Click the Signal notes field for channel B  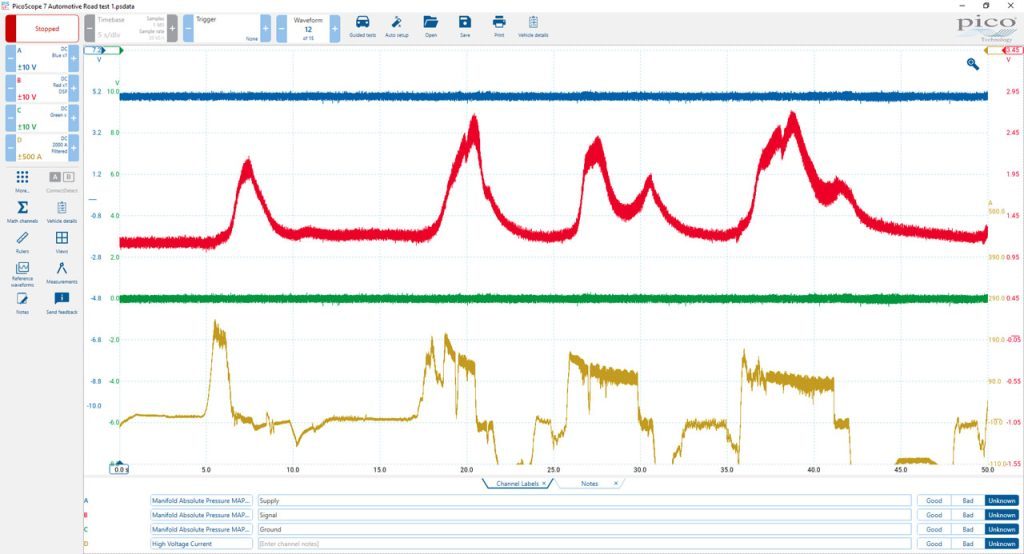click(x=584, y=515)
